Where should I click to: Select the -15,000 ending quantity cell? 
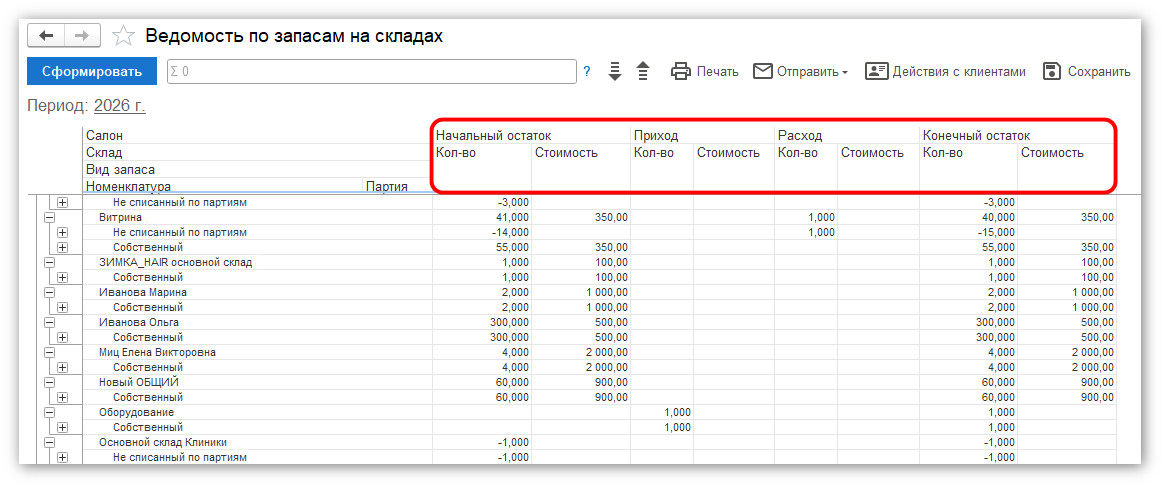coord(968,232)
